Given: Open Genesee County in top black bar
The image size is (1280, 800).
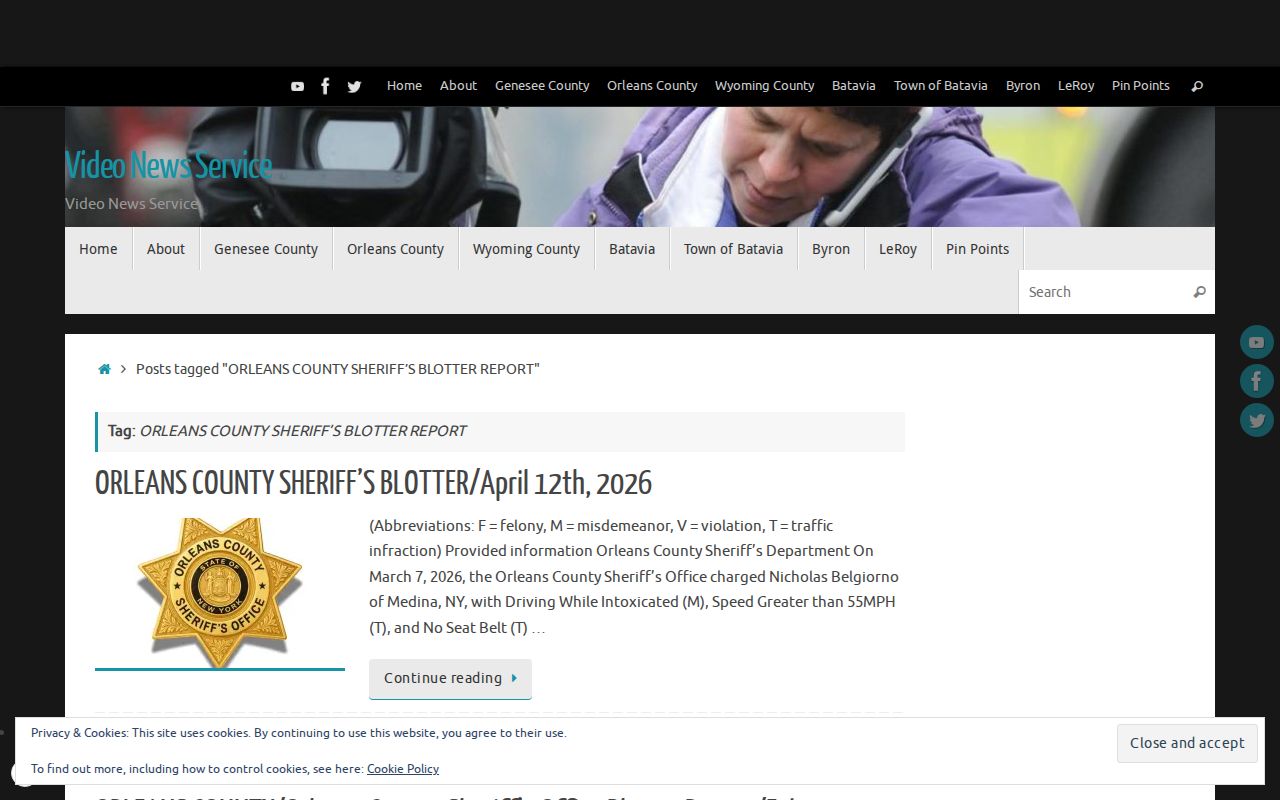Looking at the screenshot, I should [x=542, y=86].
